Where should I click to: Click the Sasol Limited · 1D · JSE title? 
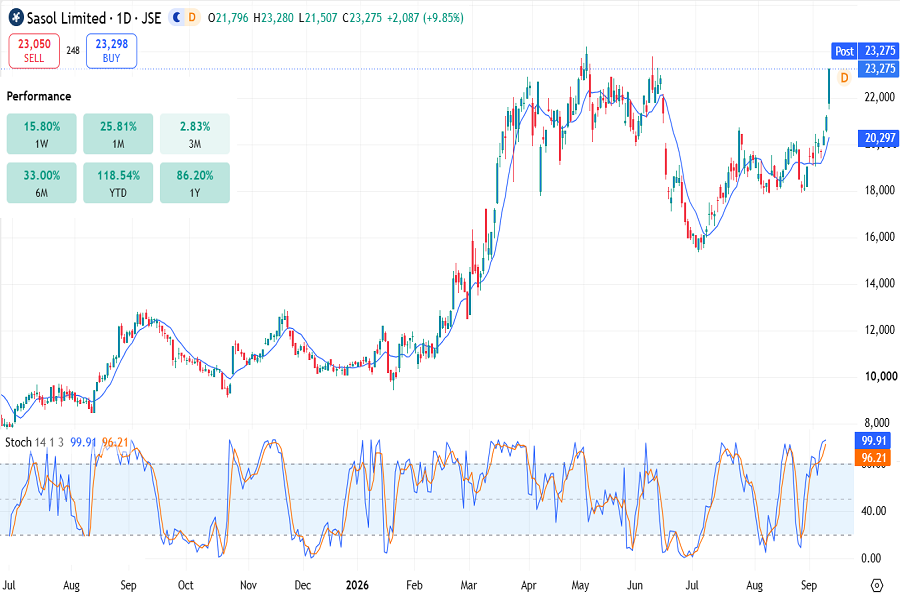(x=94, y=18)
